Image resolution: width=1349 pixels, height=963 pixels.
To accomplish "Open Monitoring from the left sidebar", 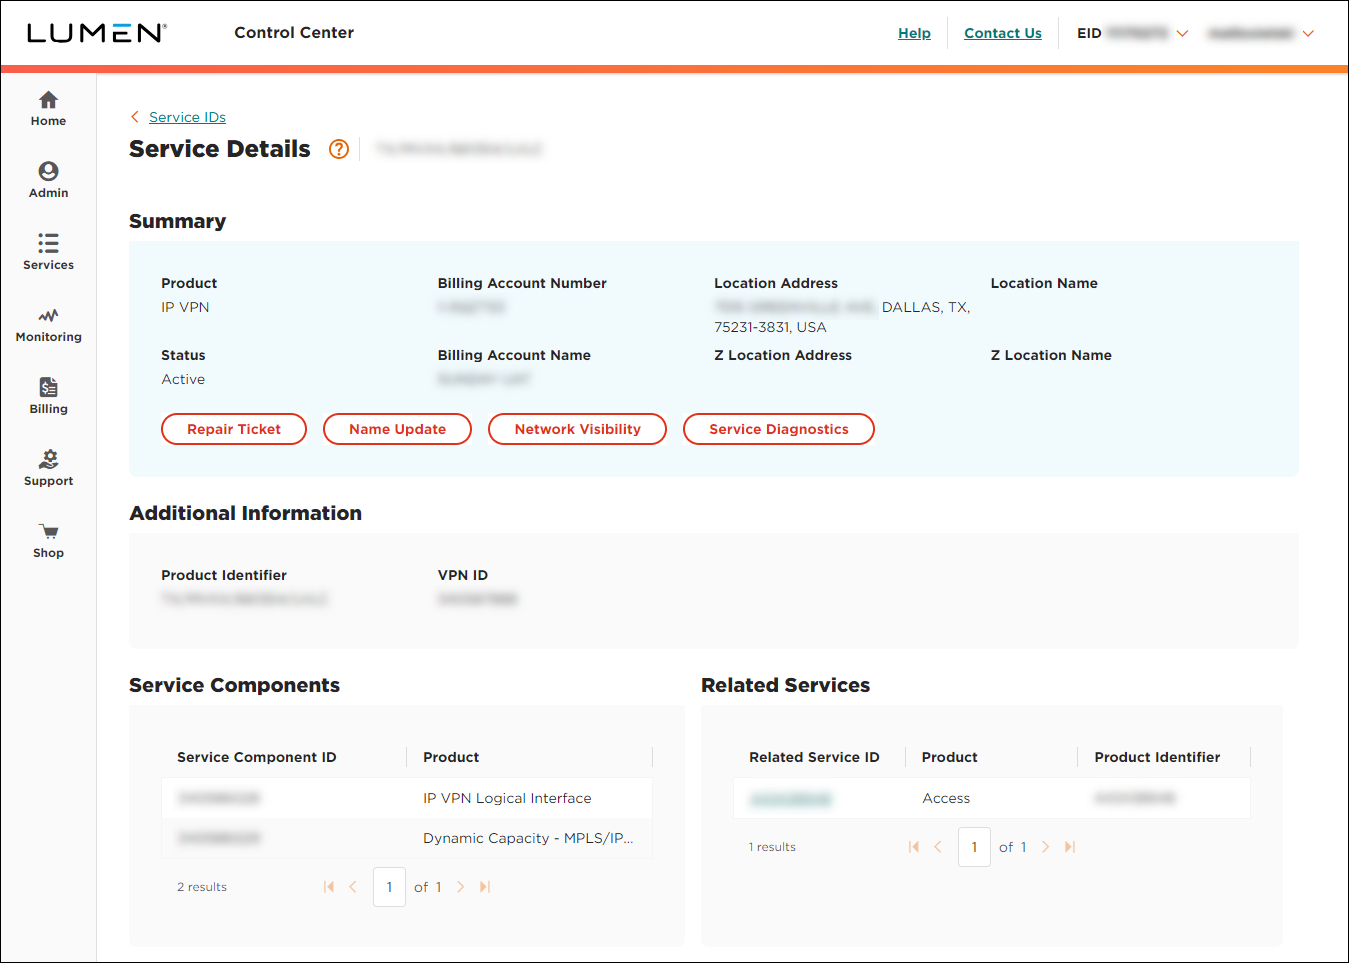I will pos(48,323).
